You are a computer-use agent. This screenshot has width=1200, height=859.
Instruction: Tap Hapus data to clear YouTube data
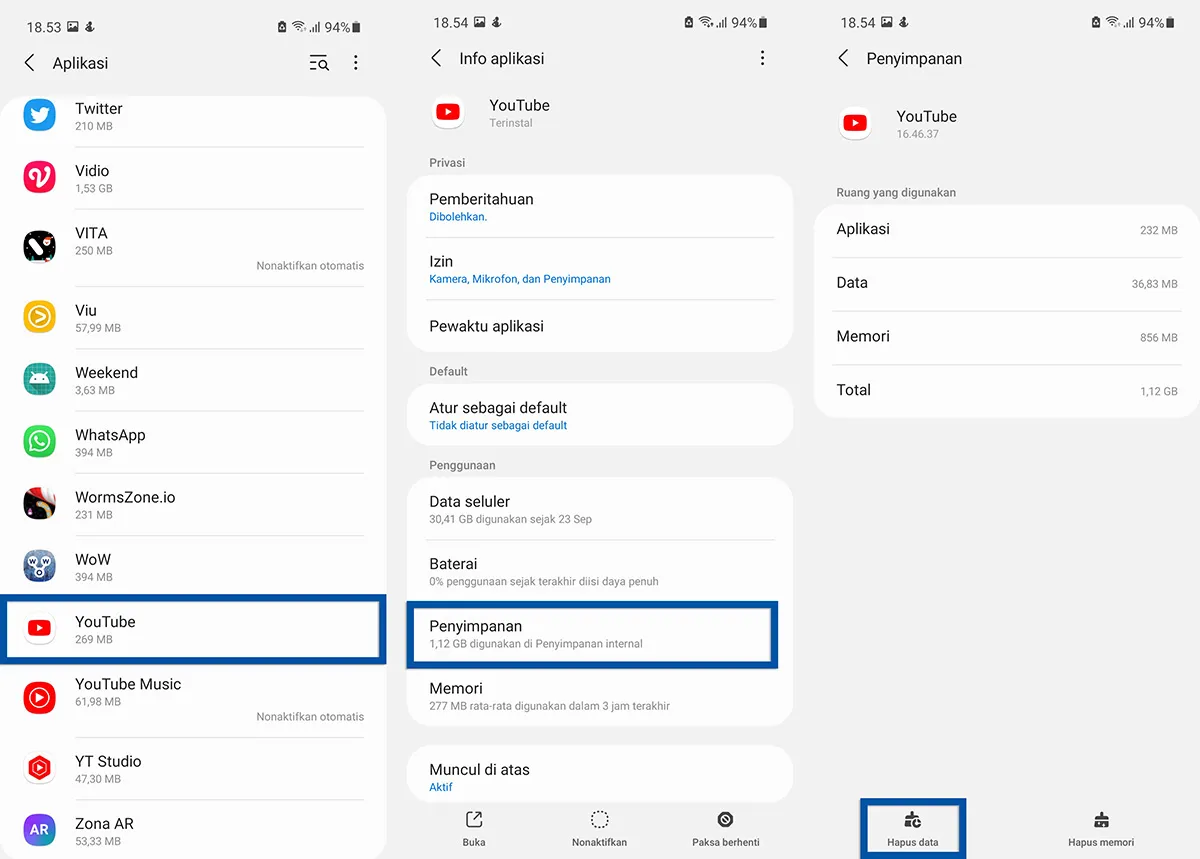(912, 827)
